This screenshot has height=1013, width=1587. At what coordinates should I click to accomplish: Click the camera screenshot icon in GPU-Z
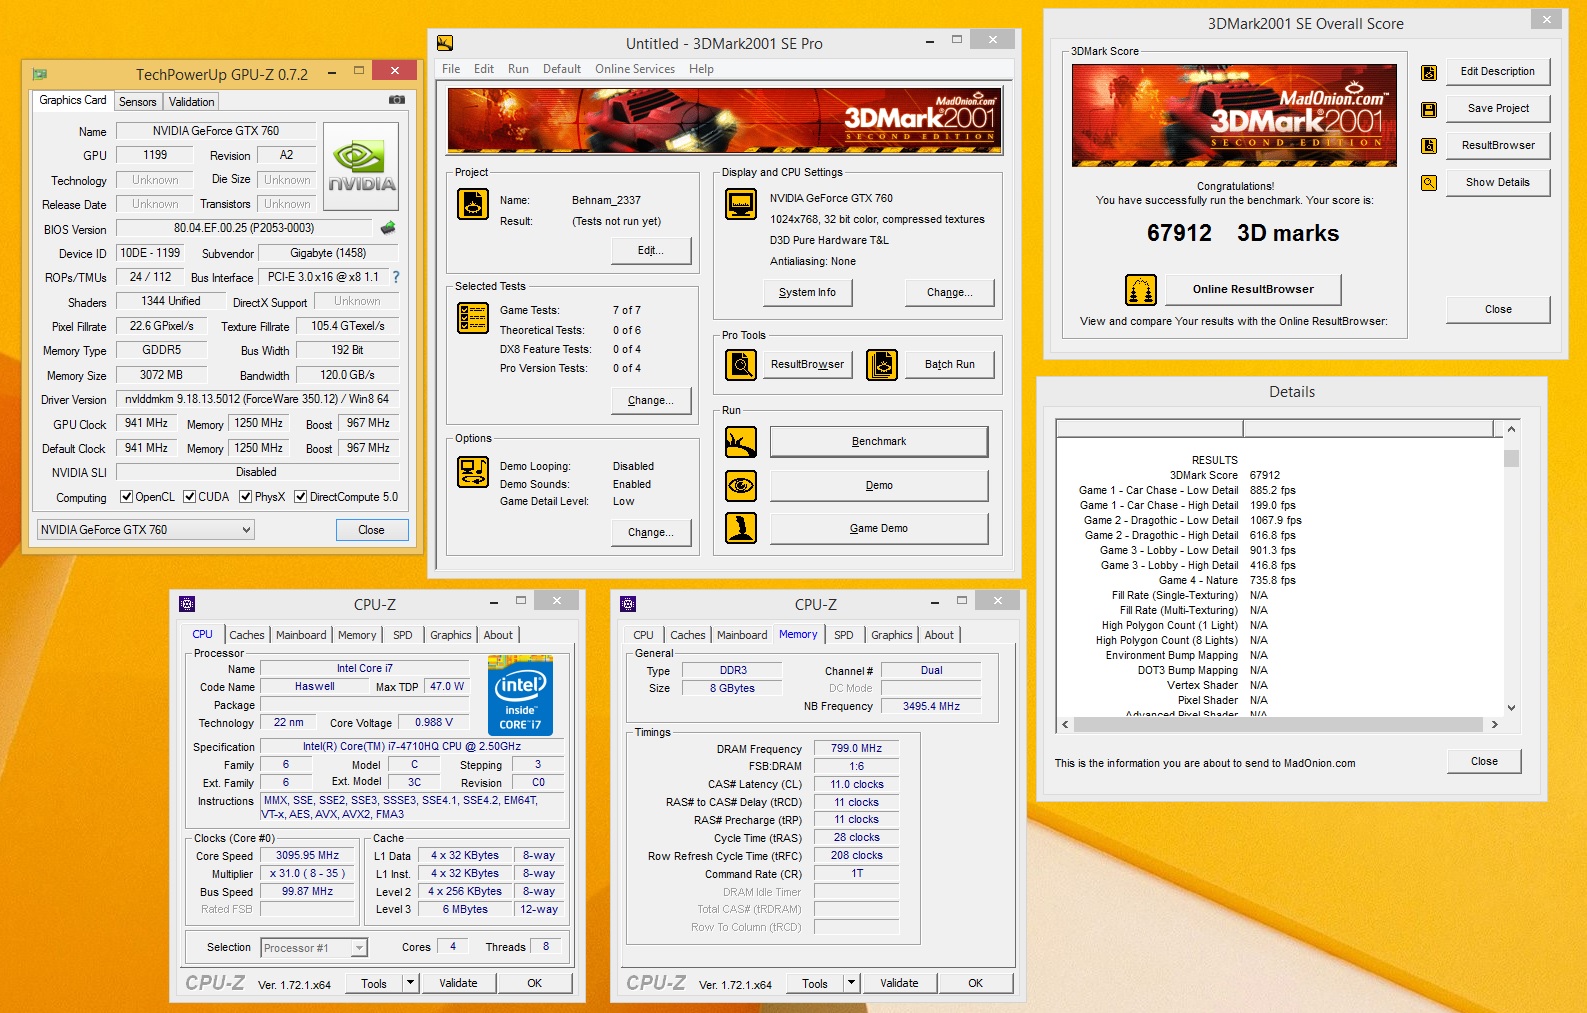(x=397, y=100)
